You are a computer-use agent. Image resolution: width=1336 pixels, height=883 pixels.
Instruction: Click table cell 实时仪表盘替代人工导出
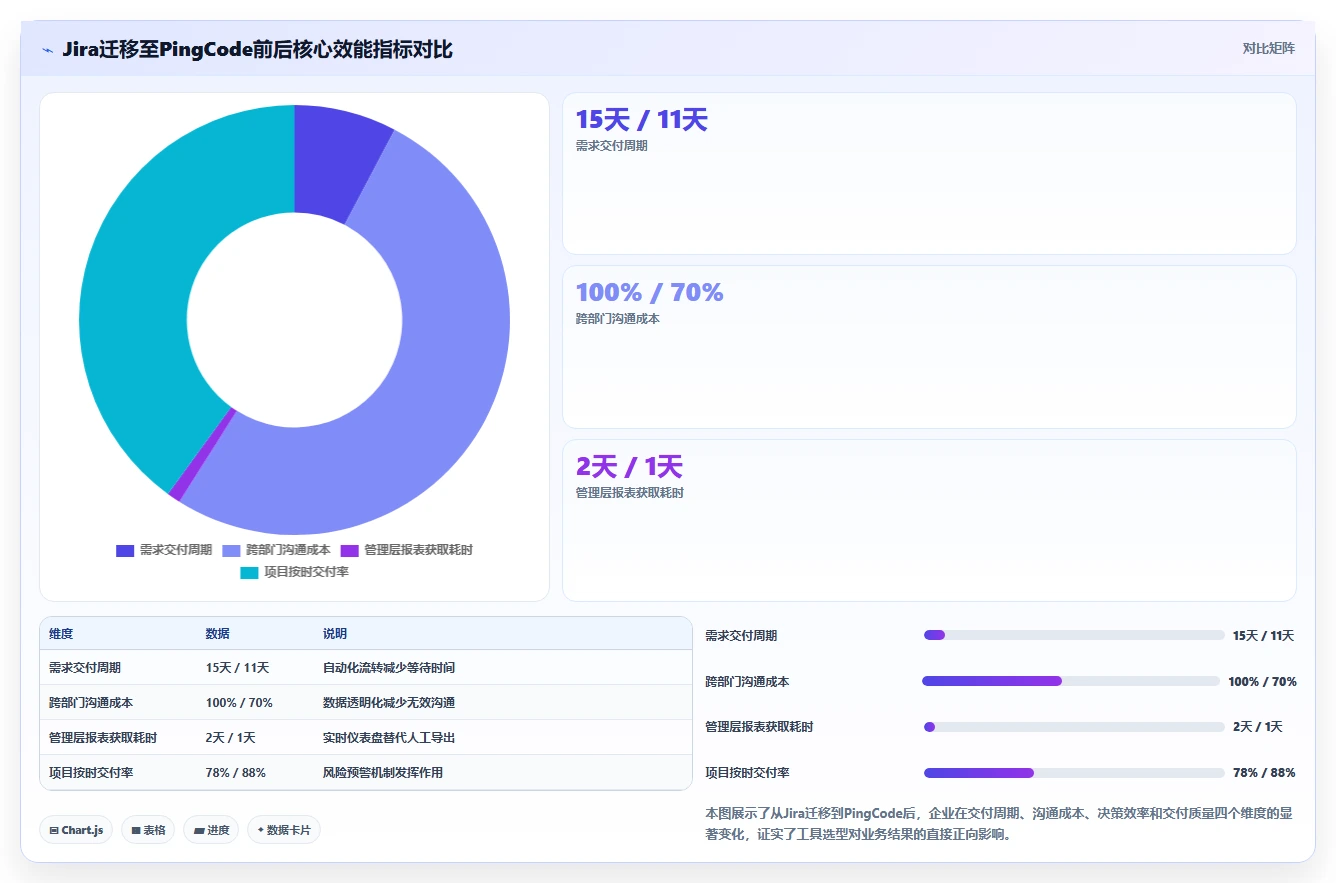click(389, 737)
